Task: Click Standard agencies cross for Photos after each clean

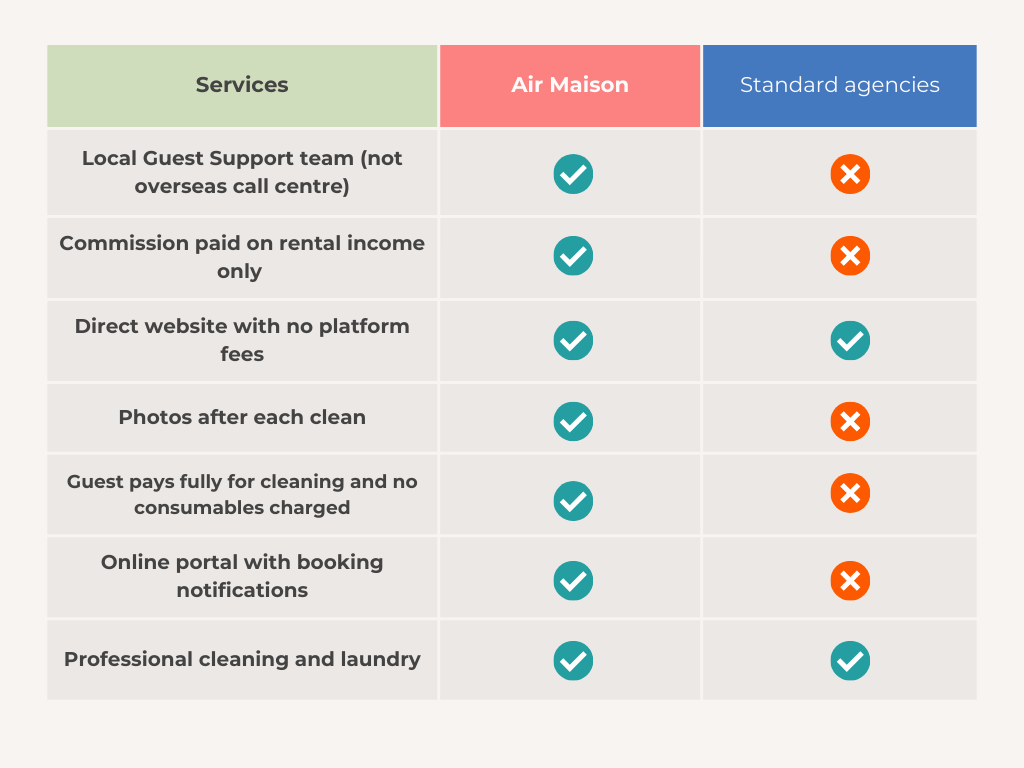Action: pyautogui.click(x=850, y=421)
